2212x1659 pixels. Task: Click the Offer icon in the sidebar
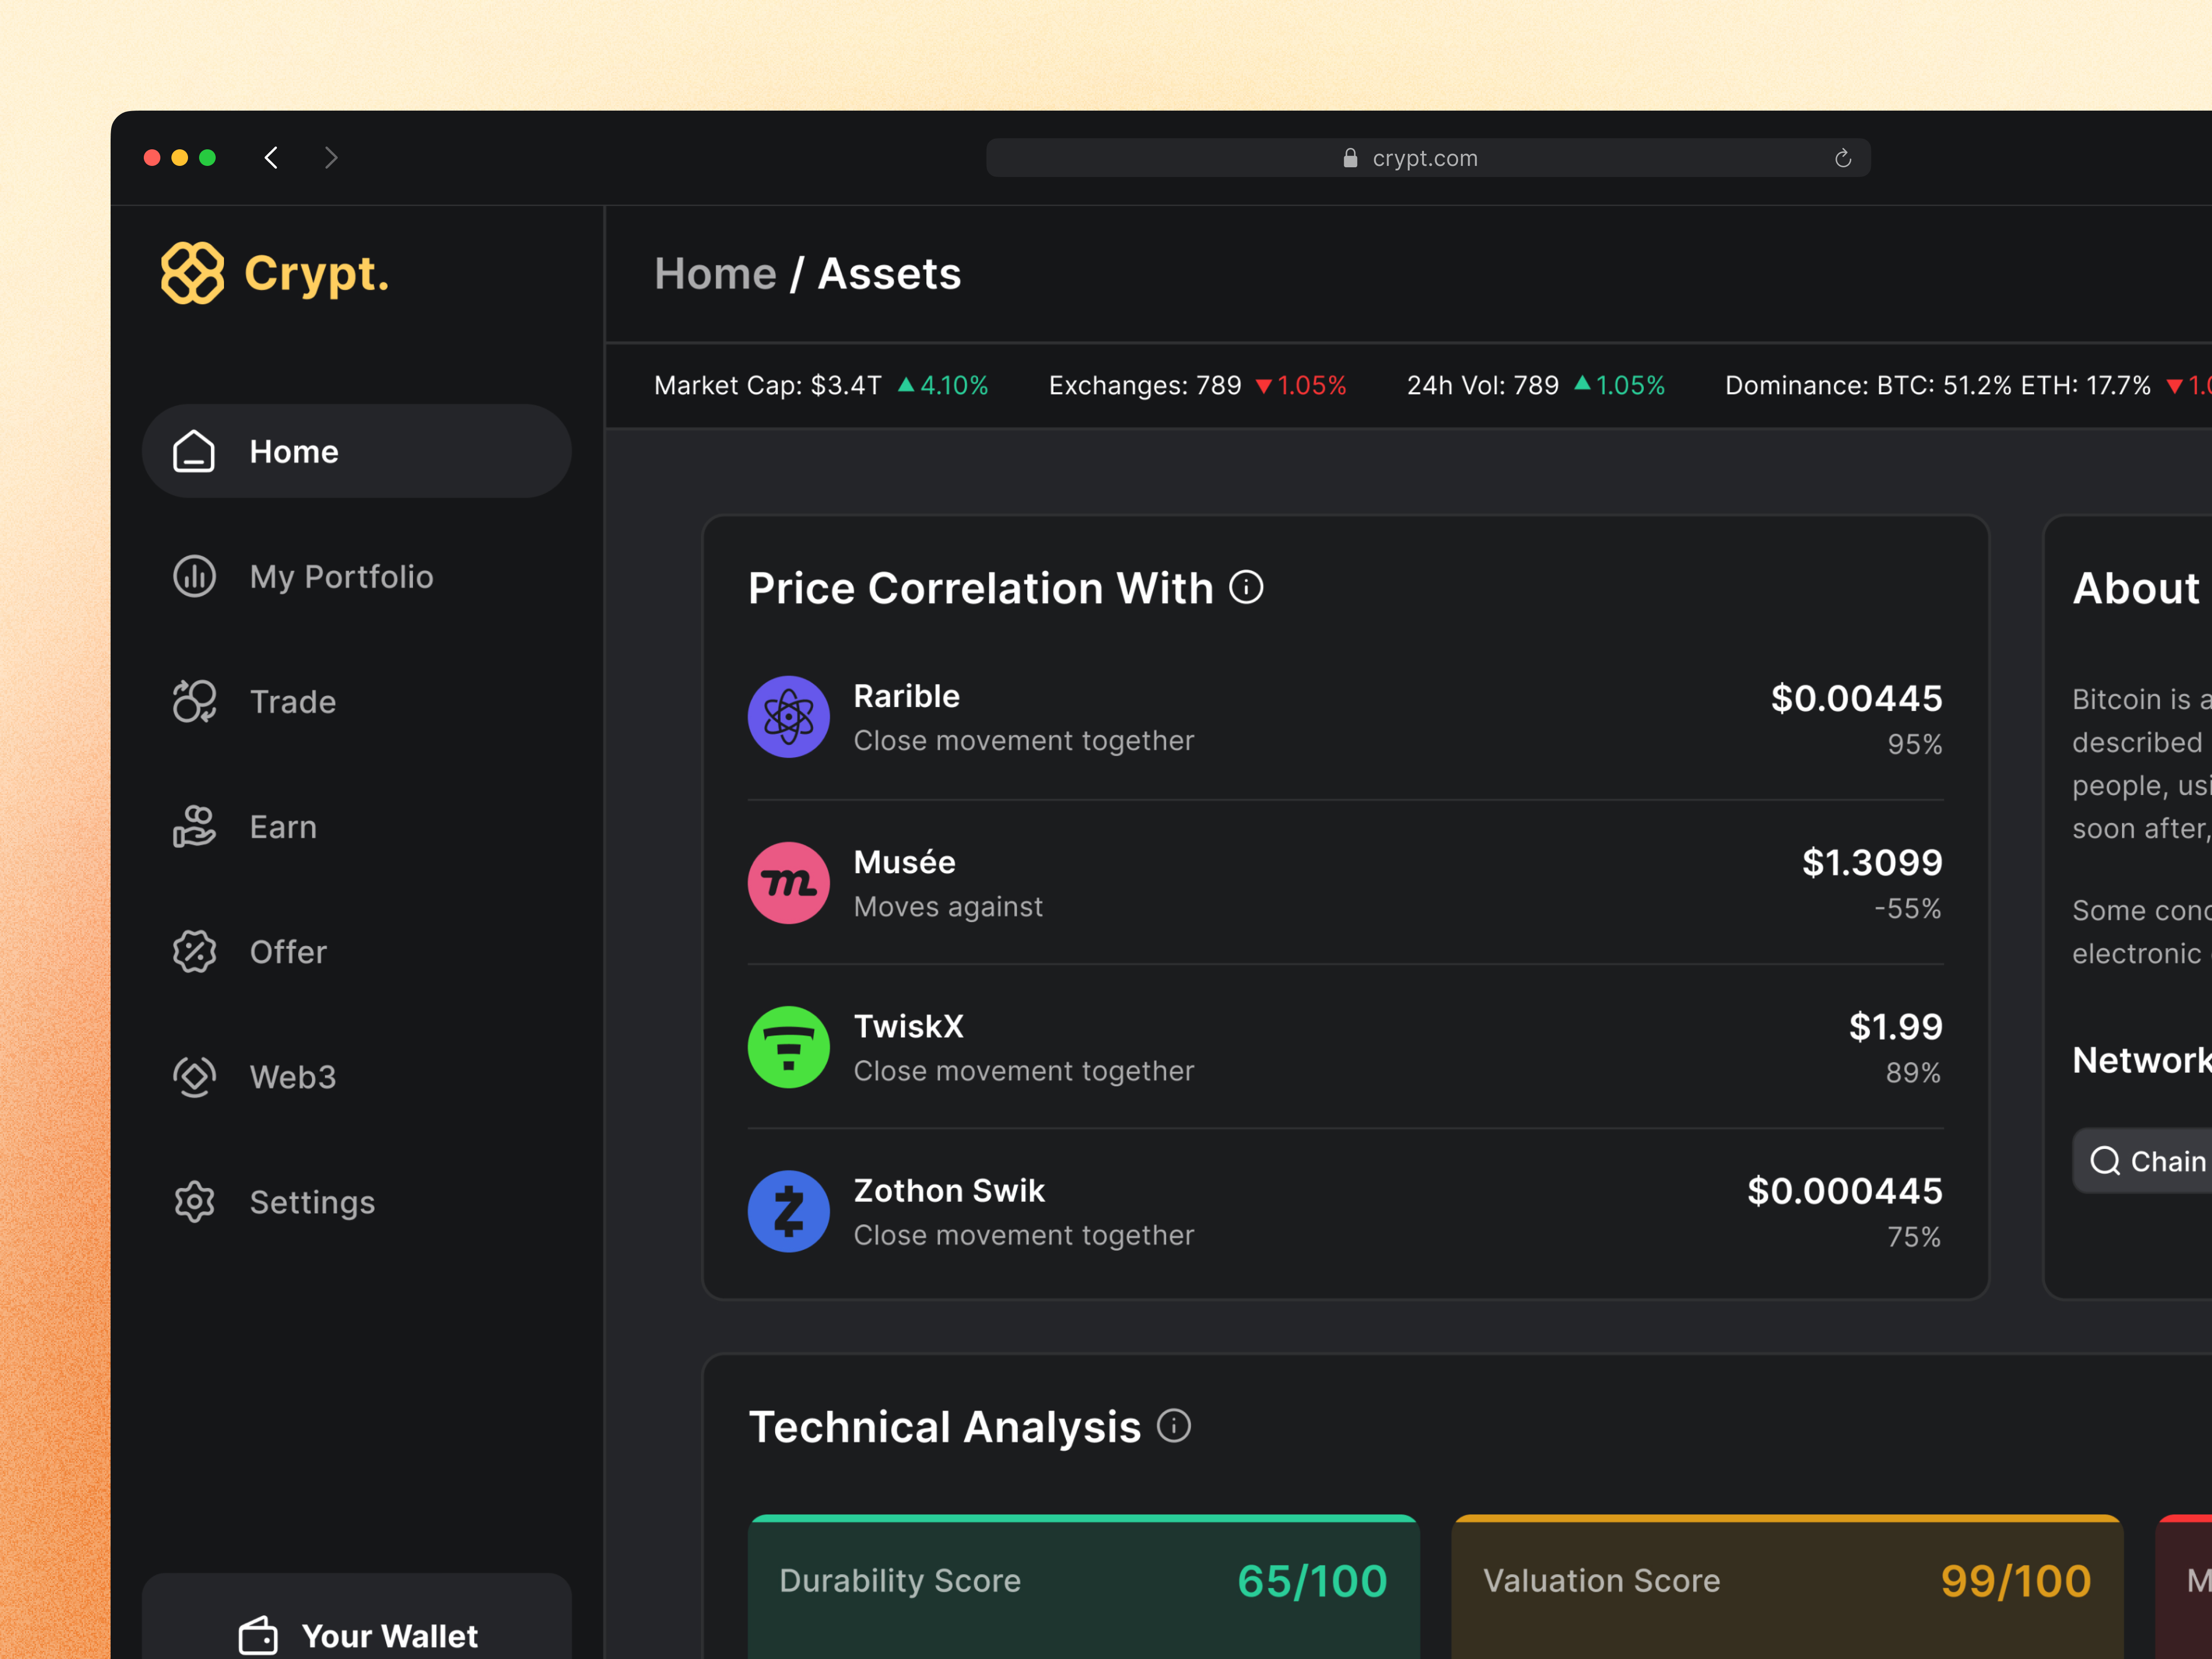point(193,952)
